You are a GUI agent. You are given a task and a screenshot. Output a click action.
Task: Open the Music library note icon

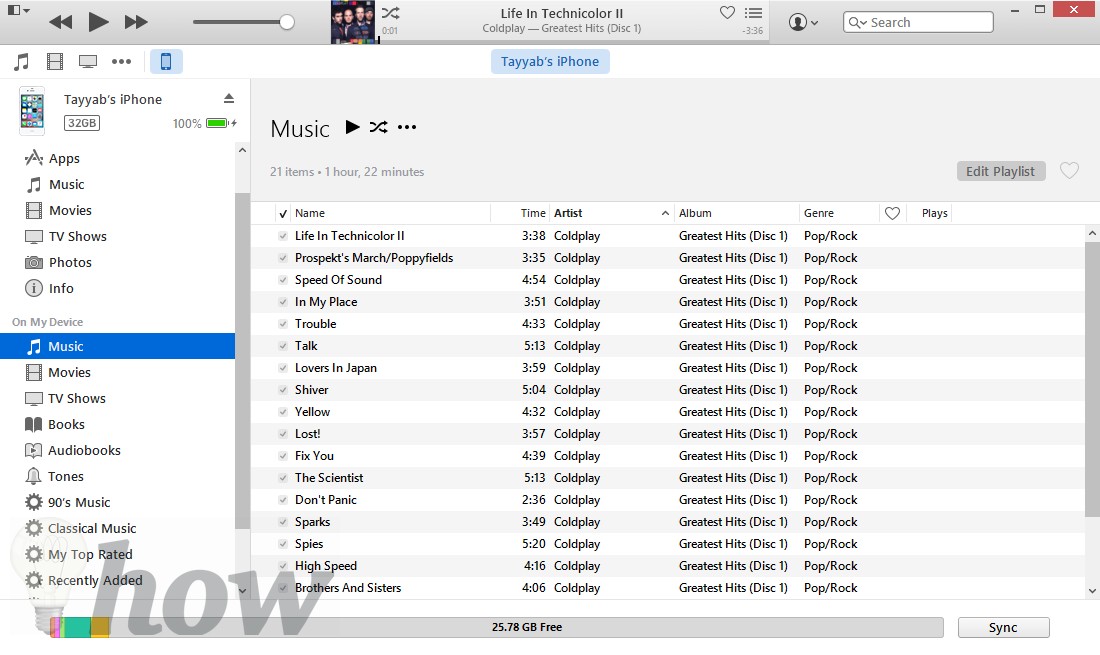pos(22,62)
